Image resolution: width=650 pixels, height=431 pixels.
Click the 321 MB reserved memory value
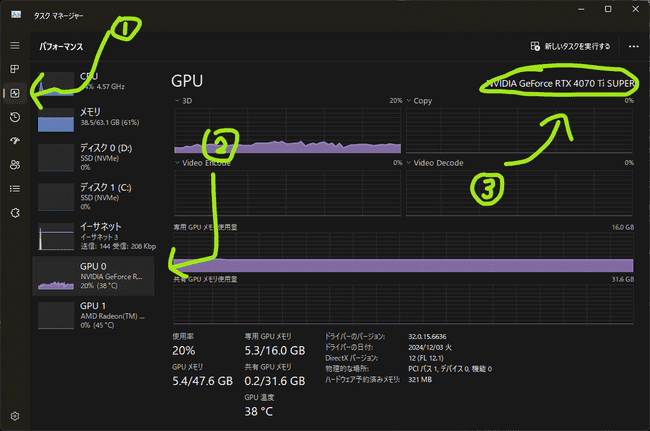[x=420, y=380]
